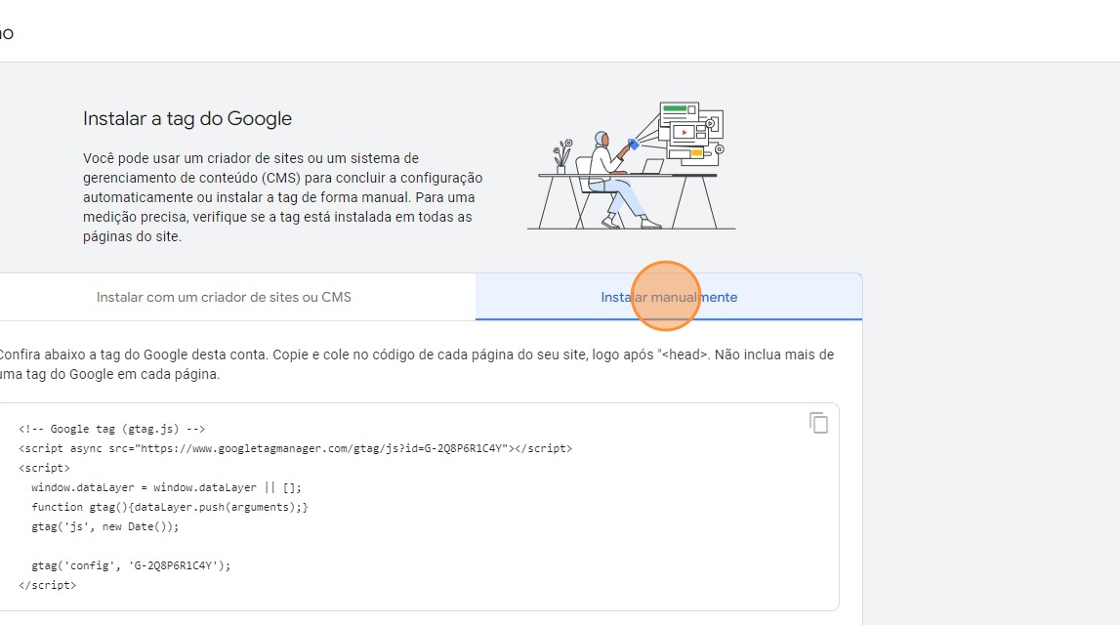This screenshot has height=625, width=1120.
Task: Click the script src googletagmanager URL line
Action: coord(295,449)
